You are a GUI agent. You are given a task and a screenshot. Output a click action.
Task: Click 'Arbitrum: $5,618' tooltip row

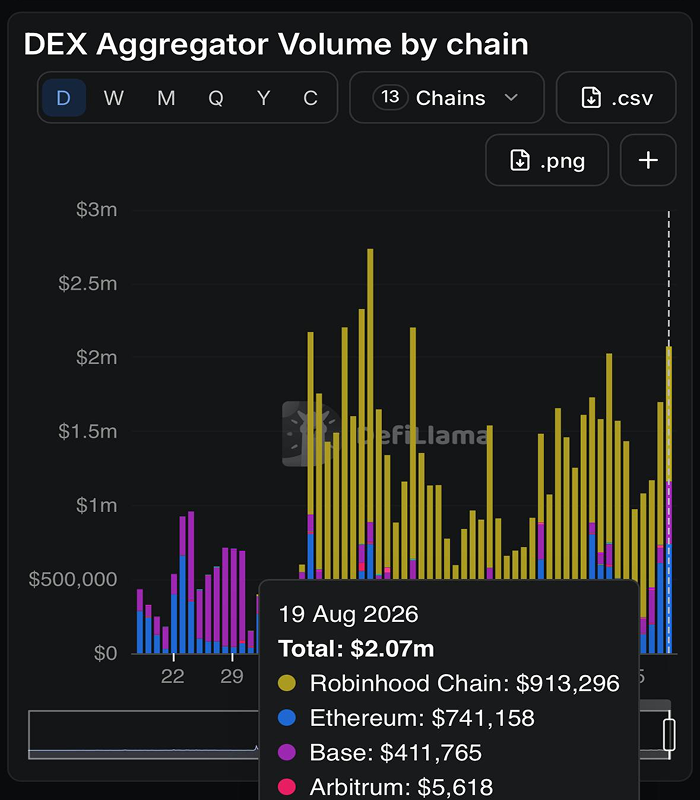pyautogui.click(x=386, y=787)
